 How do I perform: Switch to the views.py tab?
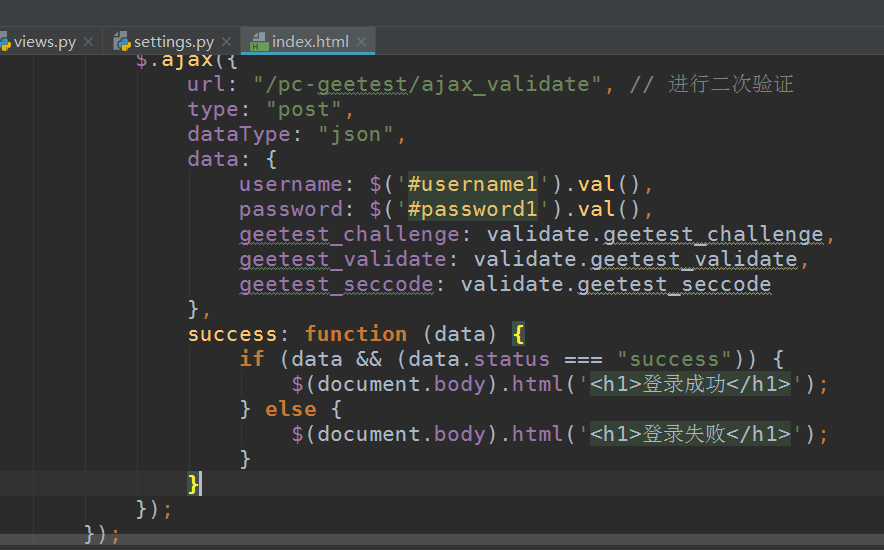point(45,42)
